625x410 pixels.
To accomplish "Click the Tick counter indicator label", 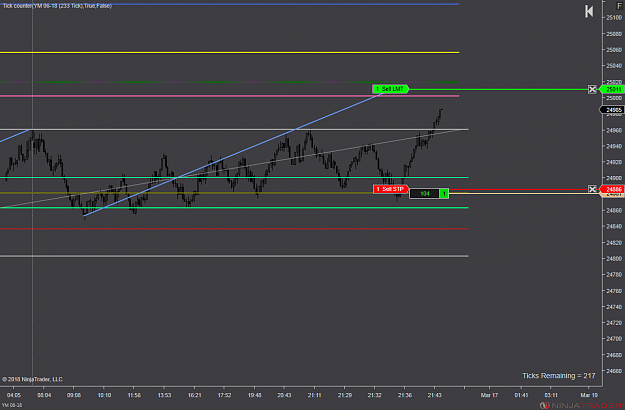I will [57, 6].
